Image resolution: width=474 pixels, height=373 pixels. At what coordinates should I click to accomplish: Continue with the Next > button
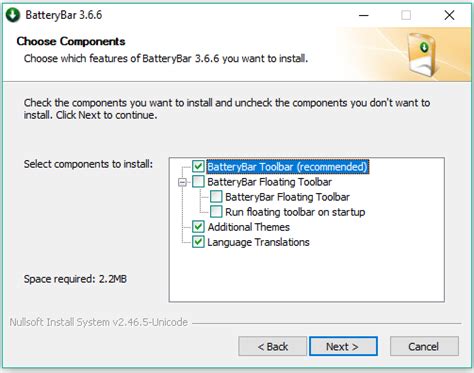tap(343, 347)
